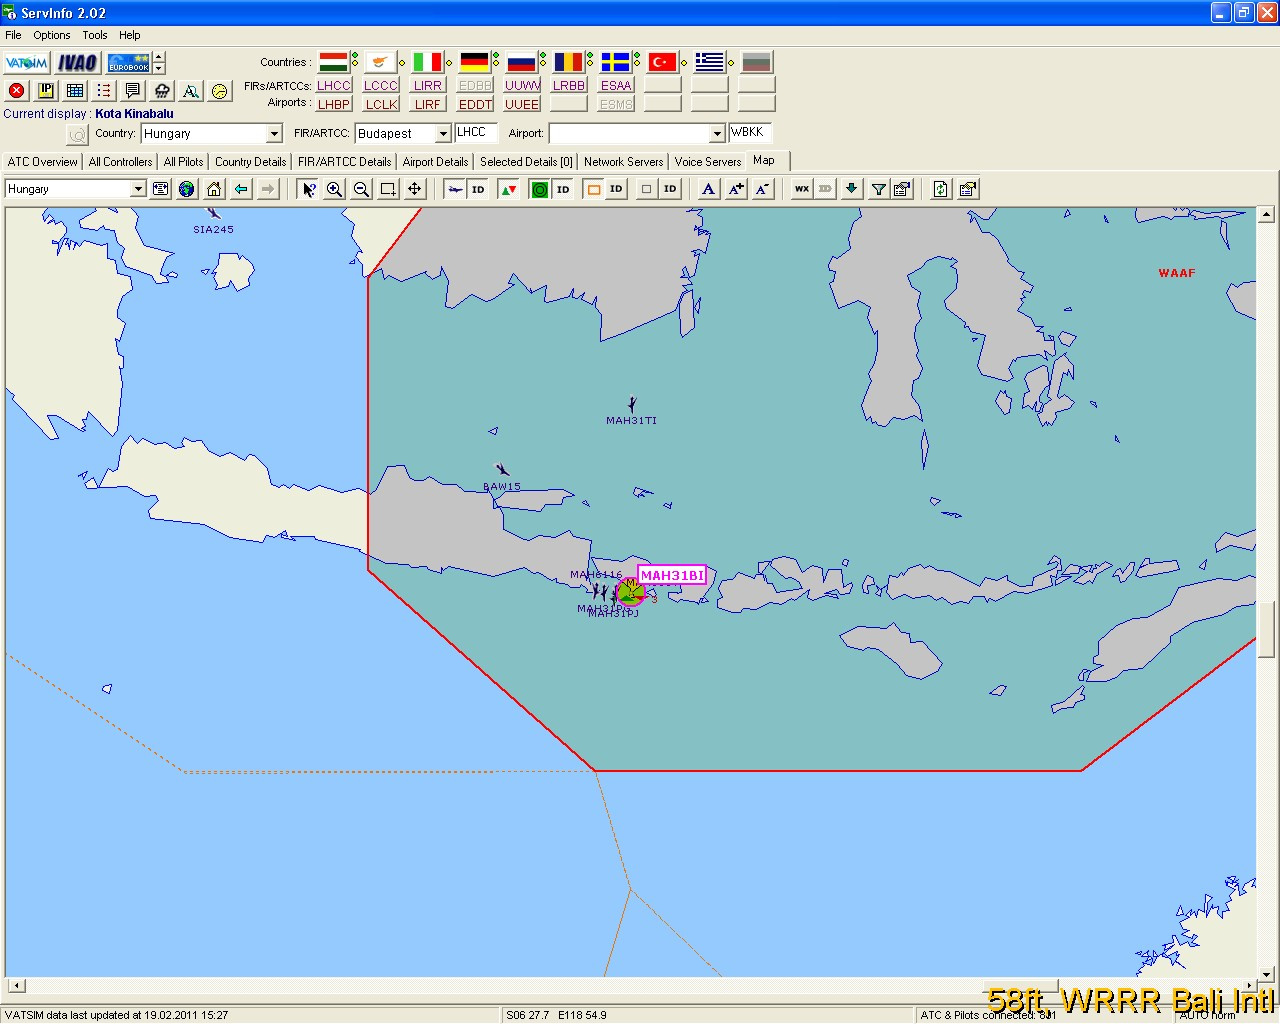Click the down stepper beside the Eurobook button
1280x1024 pixels.
159,68
